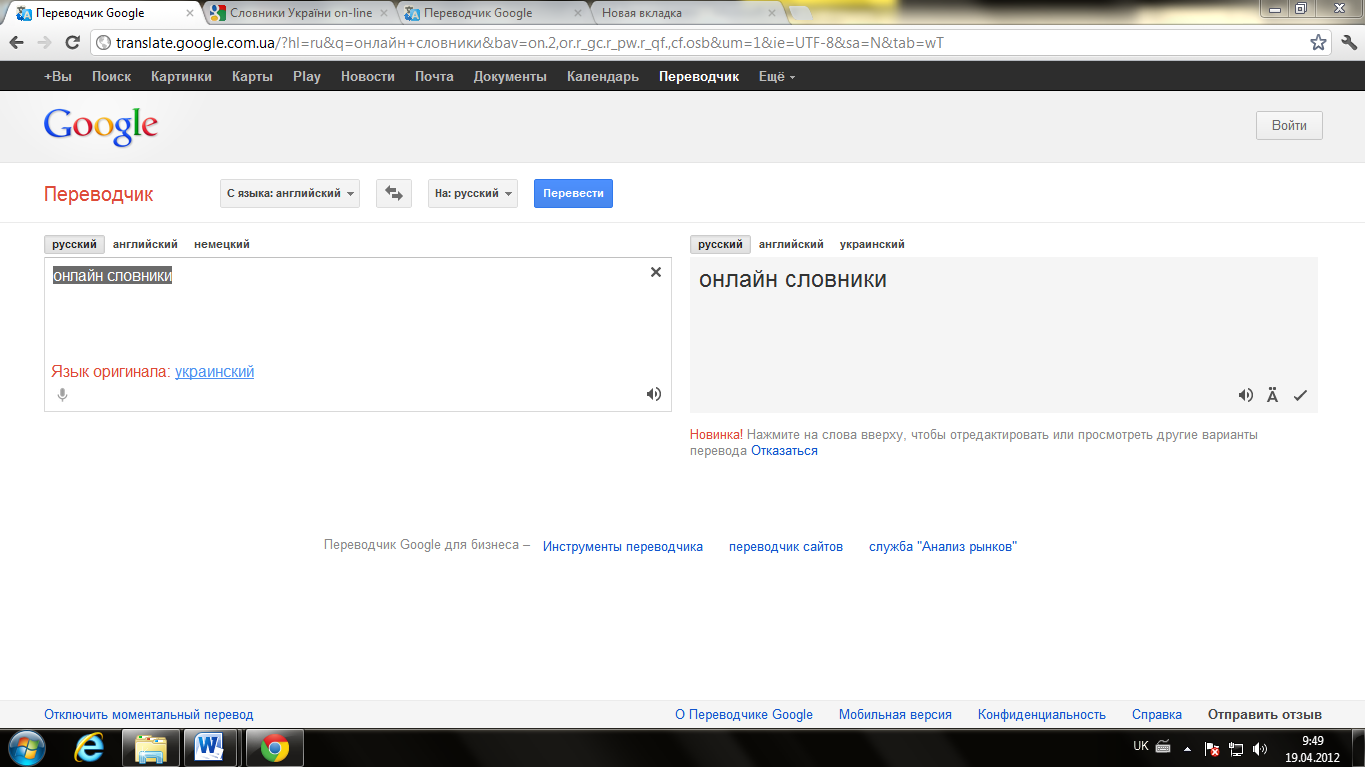The width and height of the screenshot is (1365, 767).
Task: Click Отключить моментальный перевод
Action: click(x=149, y=715)
